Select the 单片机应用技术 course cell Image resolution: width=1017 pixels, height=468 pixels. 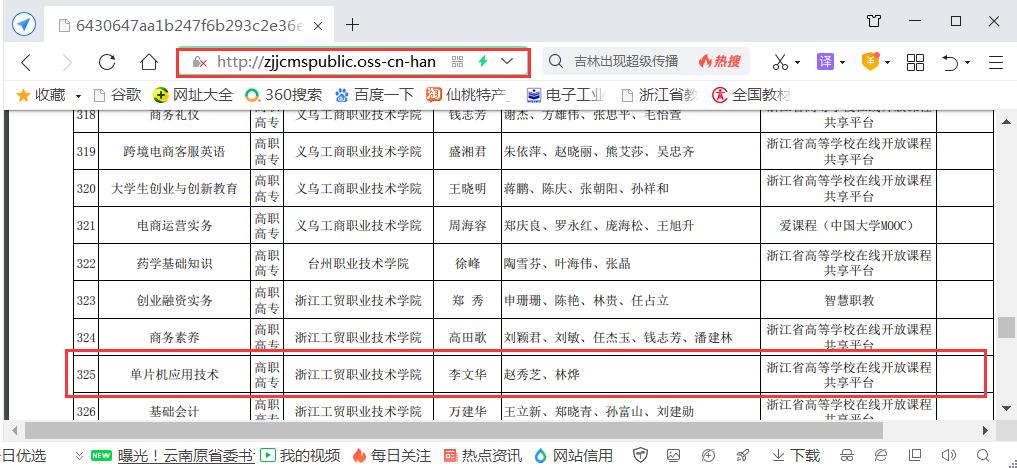coord(174,374)
